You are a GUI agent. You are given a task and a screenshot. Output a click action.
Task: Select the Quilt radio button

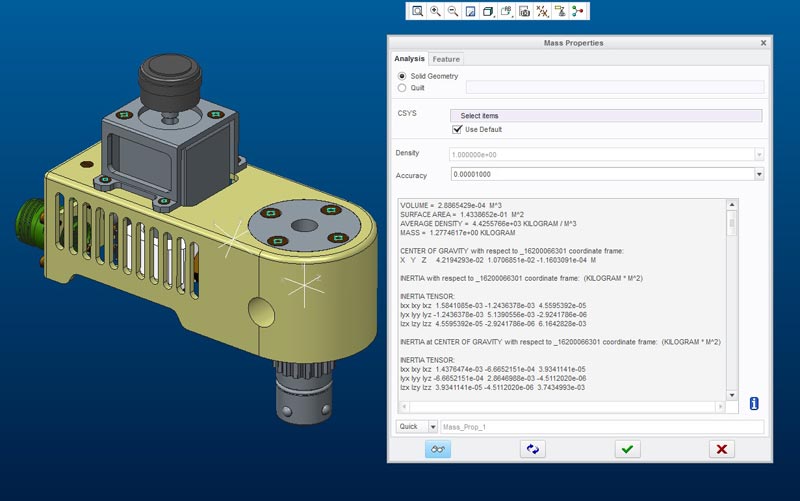point(402,87)
